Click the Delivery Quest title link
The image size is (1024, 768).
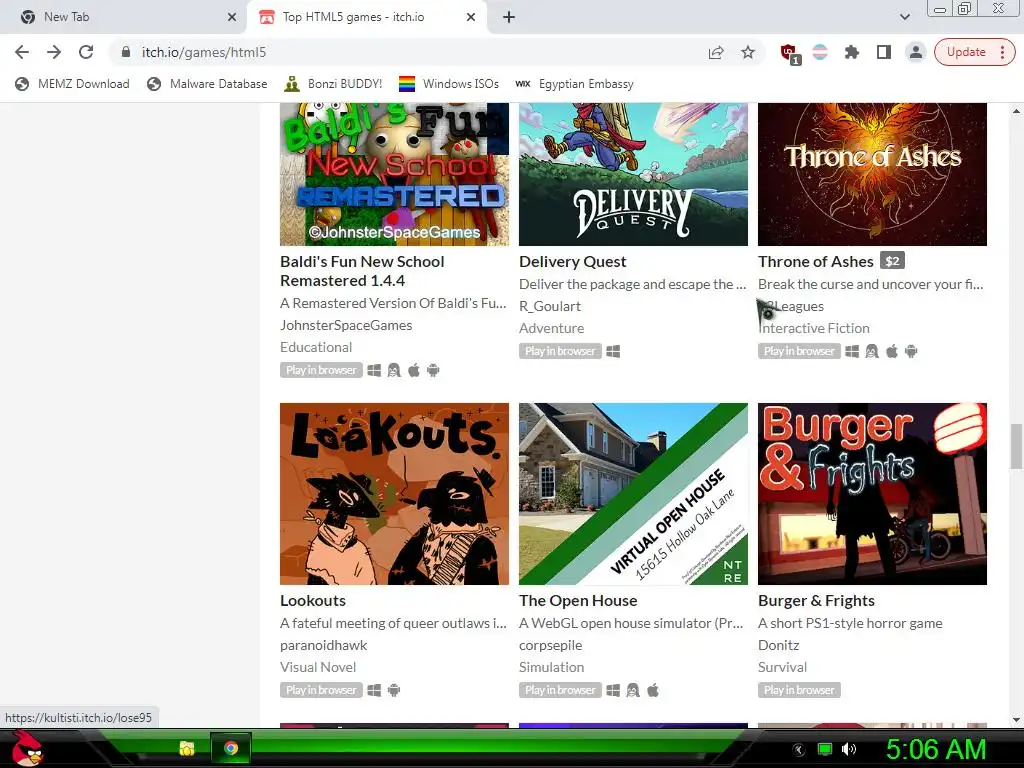(573, 261)
